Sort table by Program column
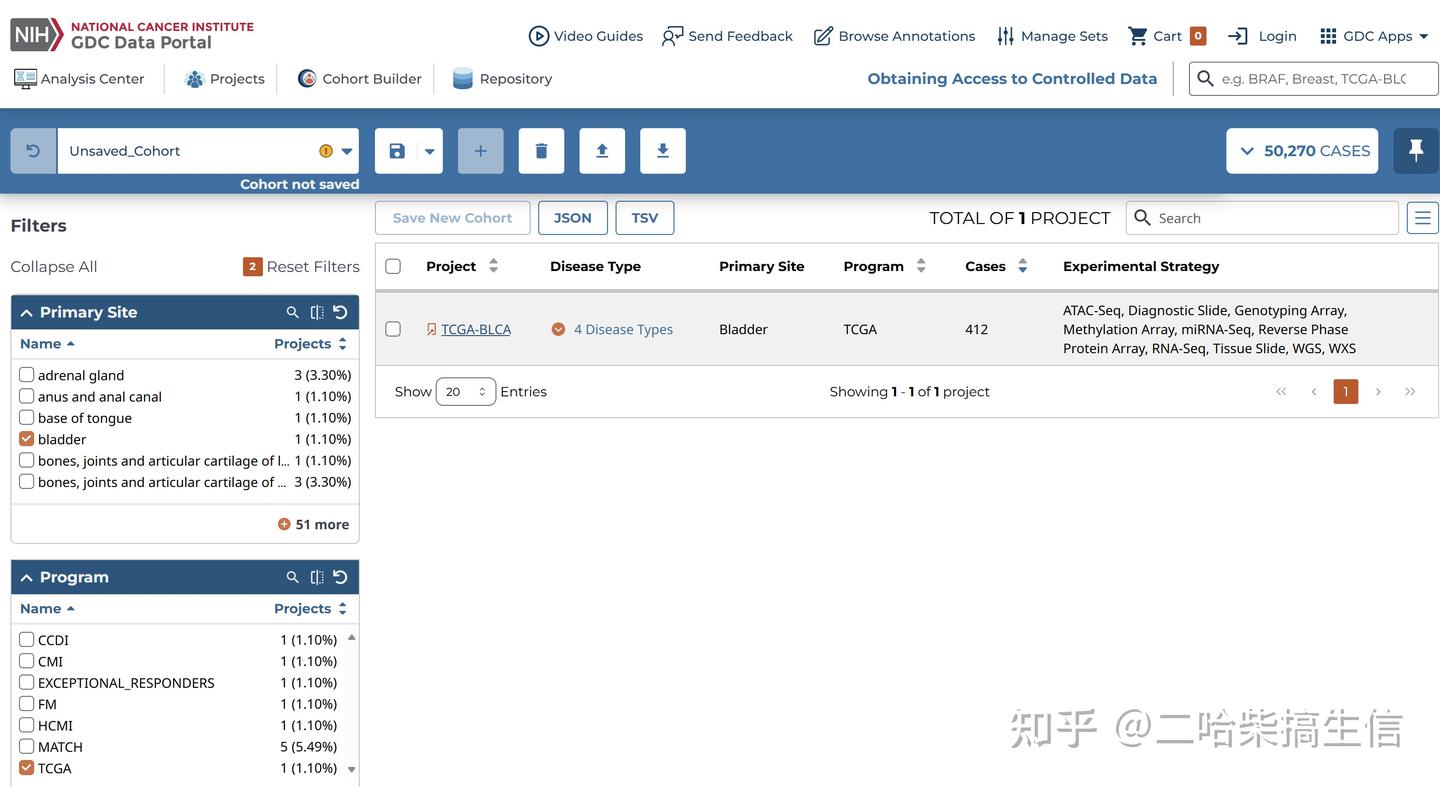The height and width of the screenshot is (787, 1440). pos(921,266)
